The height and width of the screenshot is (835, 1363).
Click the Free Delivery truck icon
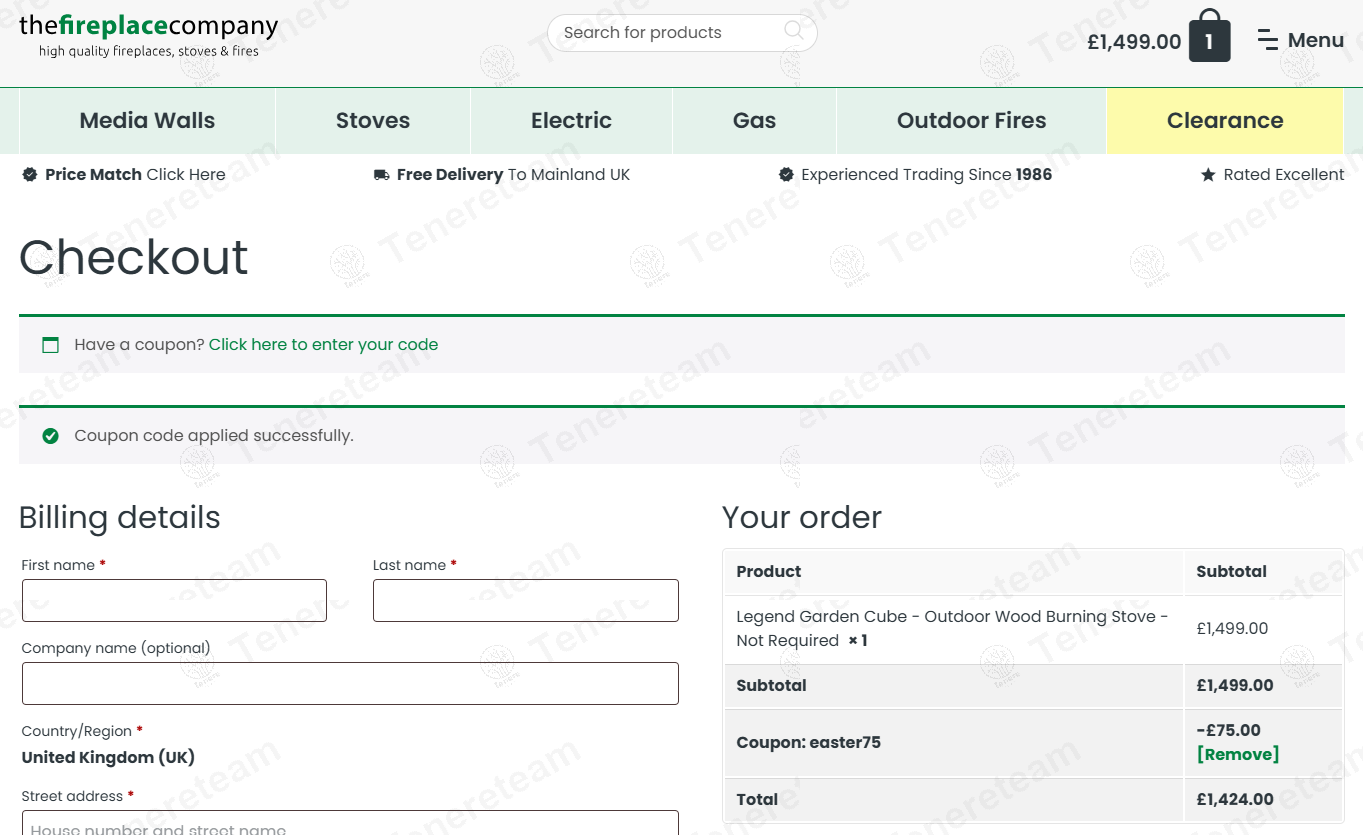[x=381, y=175]
